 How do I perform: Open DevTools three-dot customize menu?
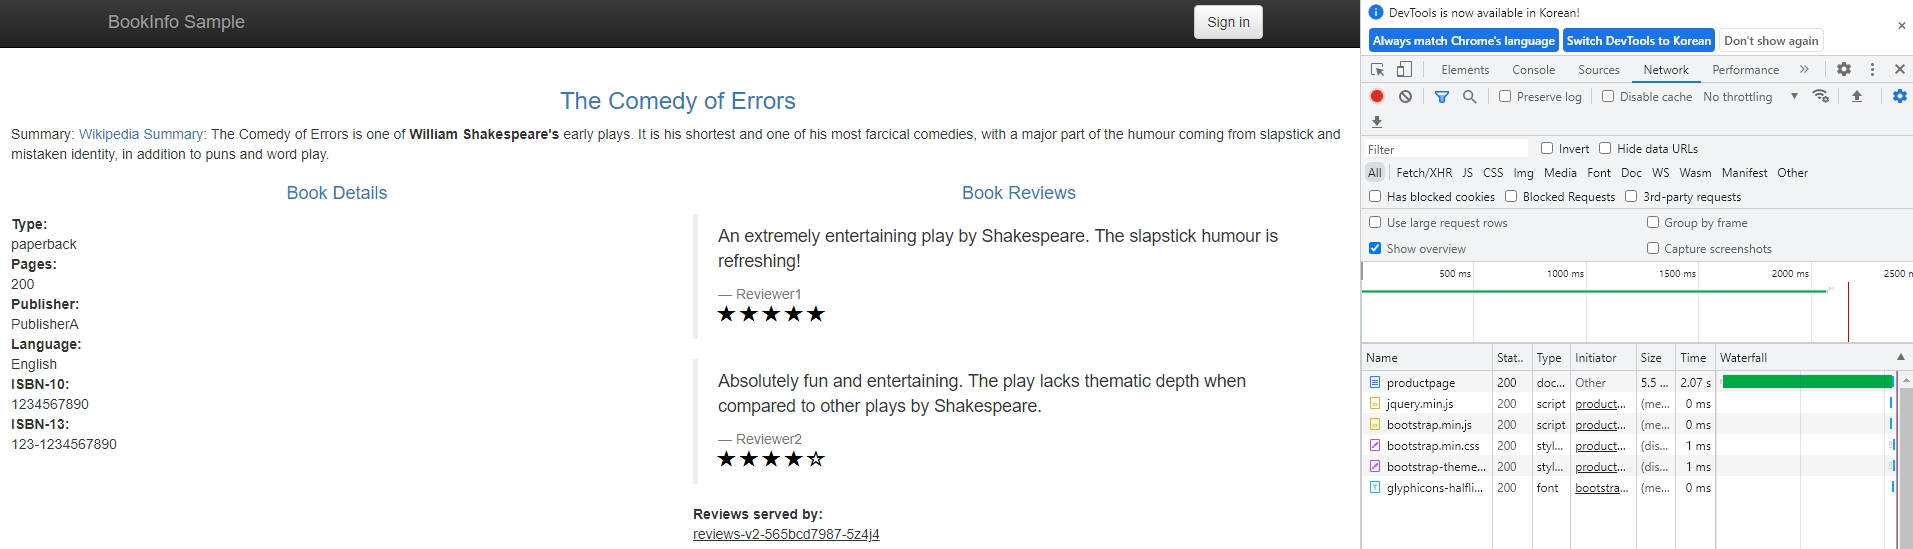click(x=1872, y=70)
